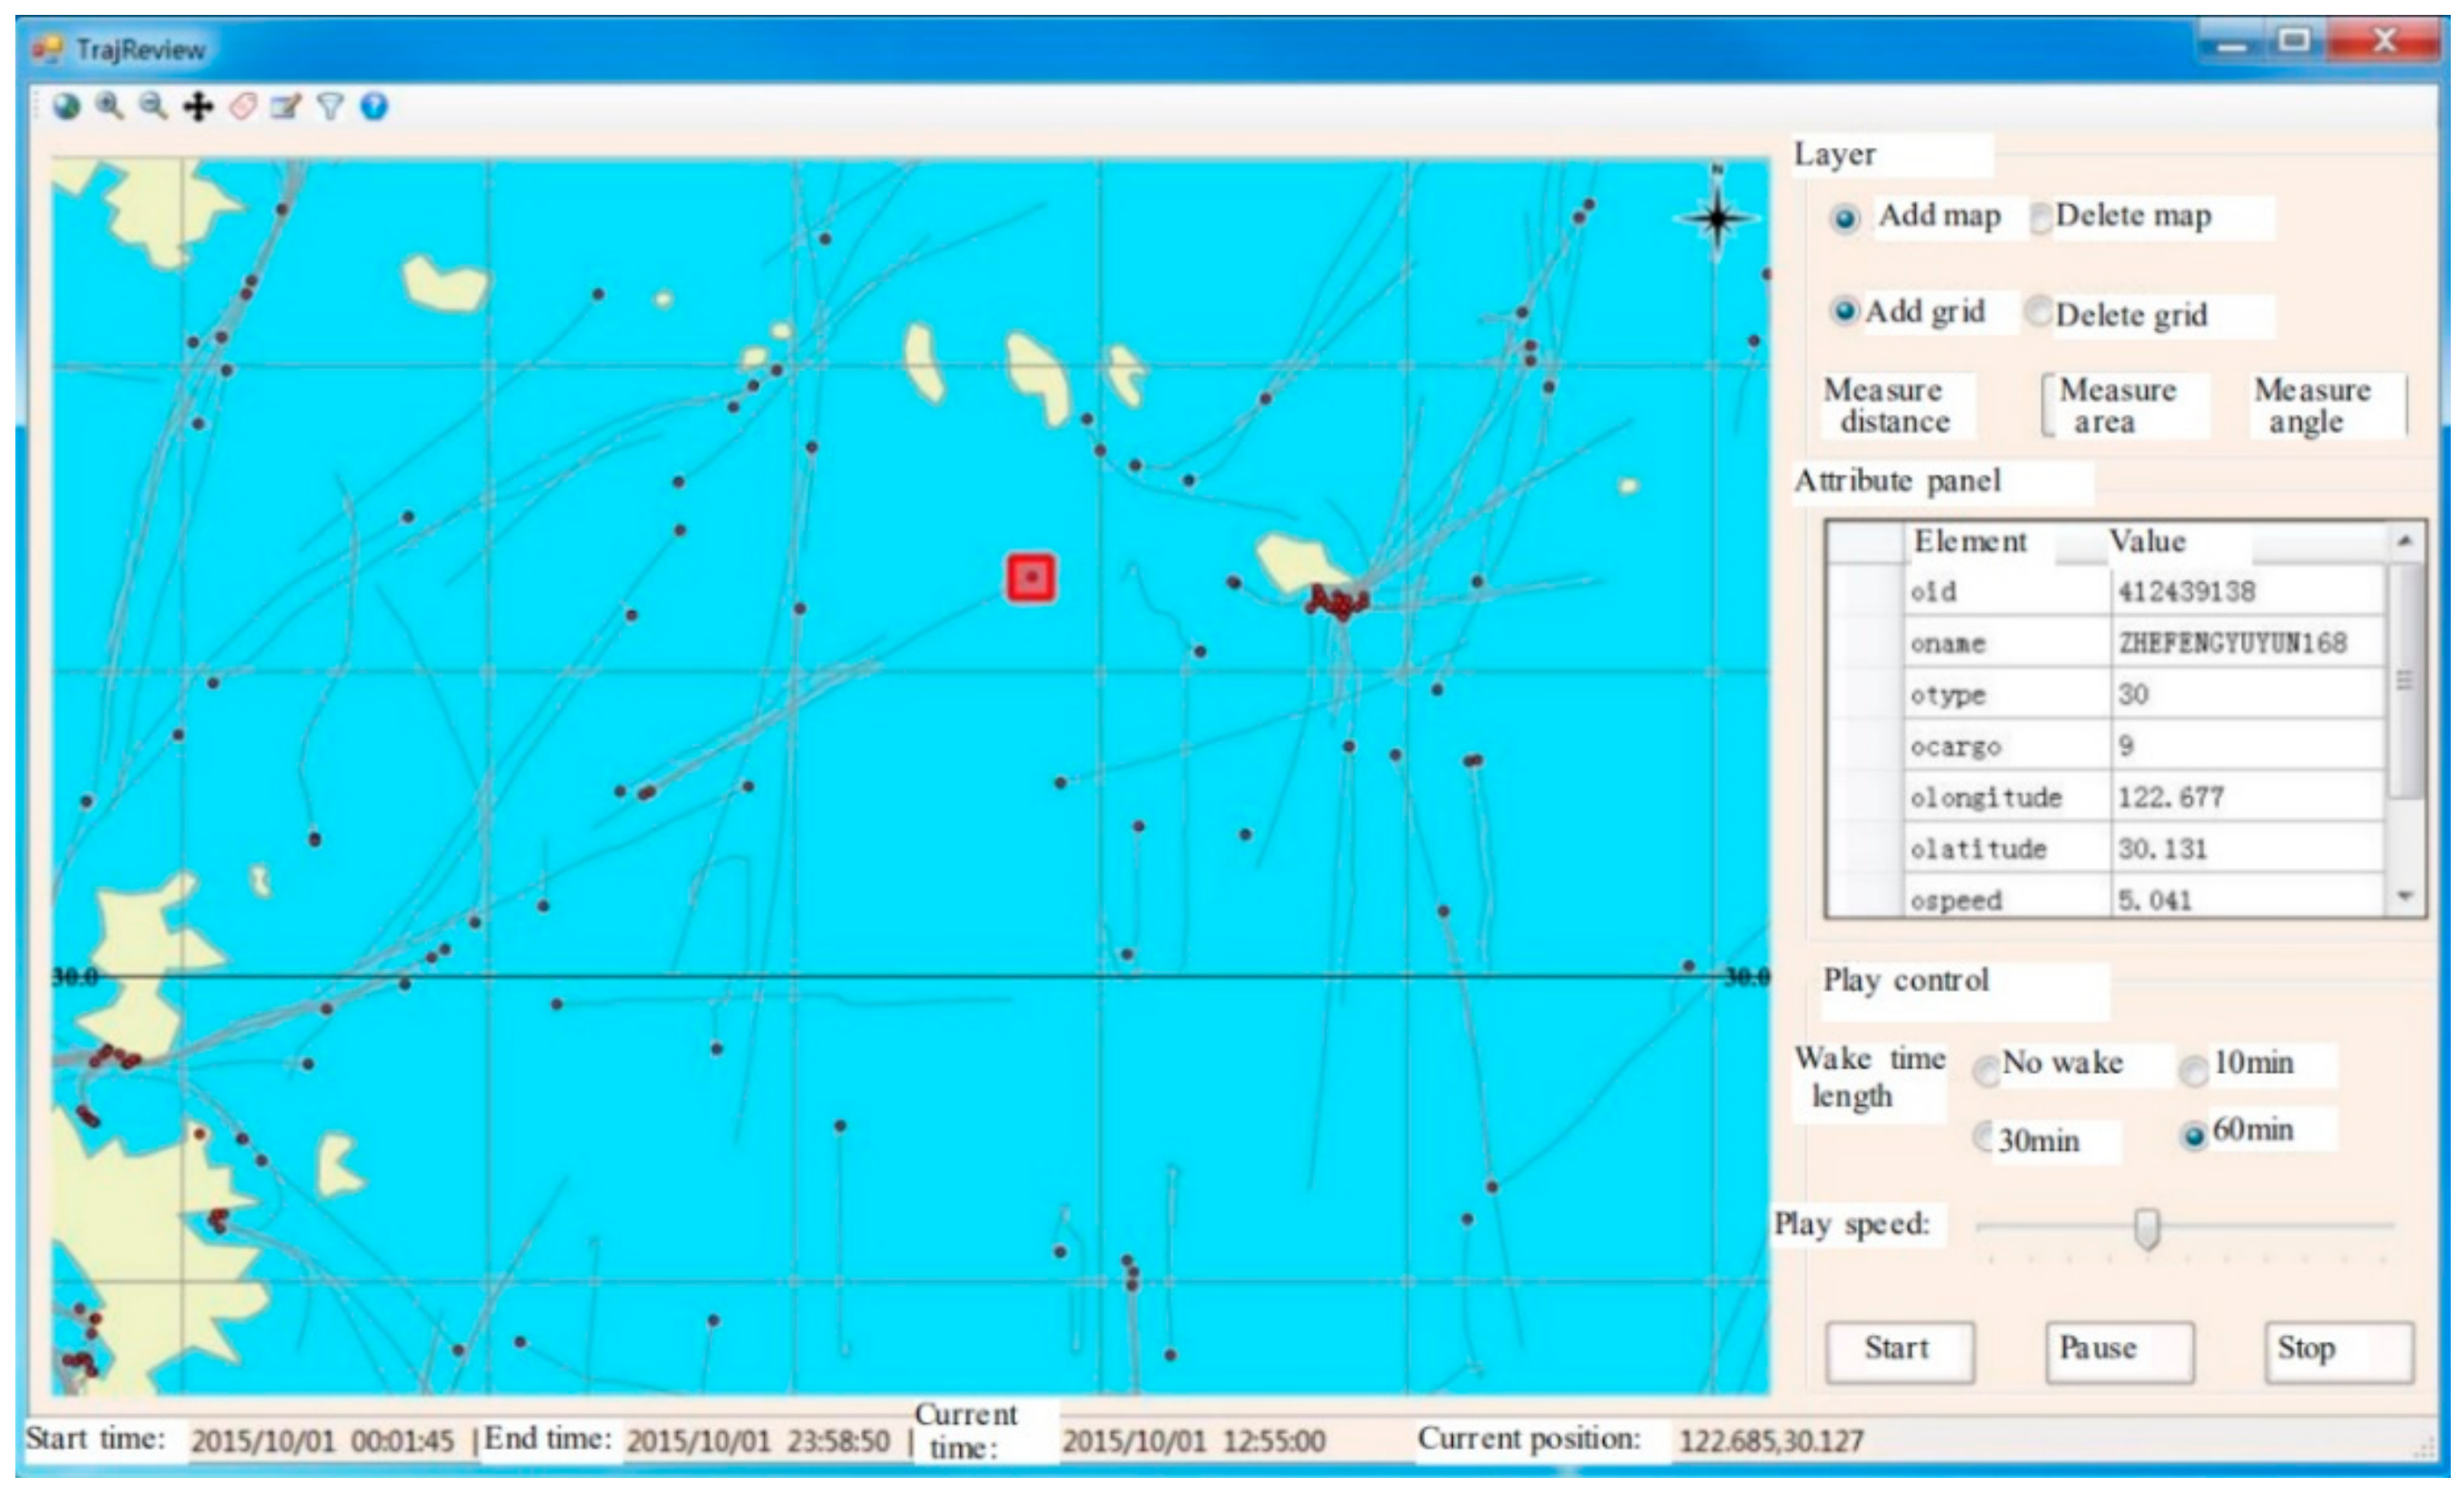The image size is (2464, 1492).
Task: Open the edit window pencil icon
Action: tap(286, 106)
